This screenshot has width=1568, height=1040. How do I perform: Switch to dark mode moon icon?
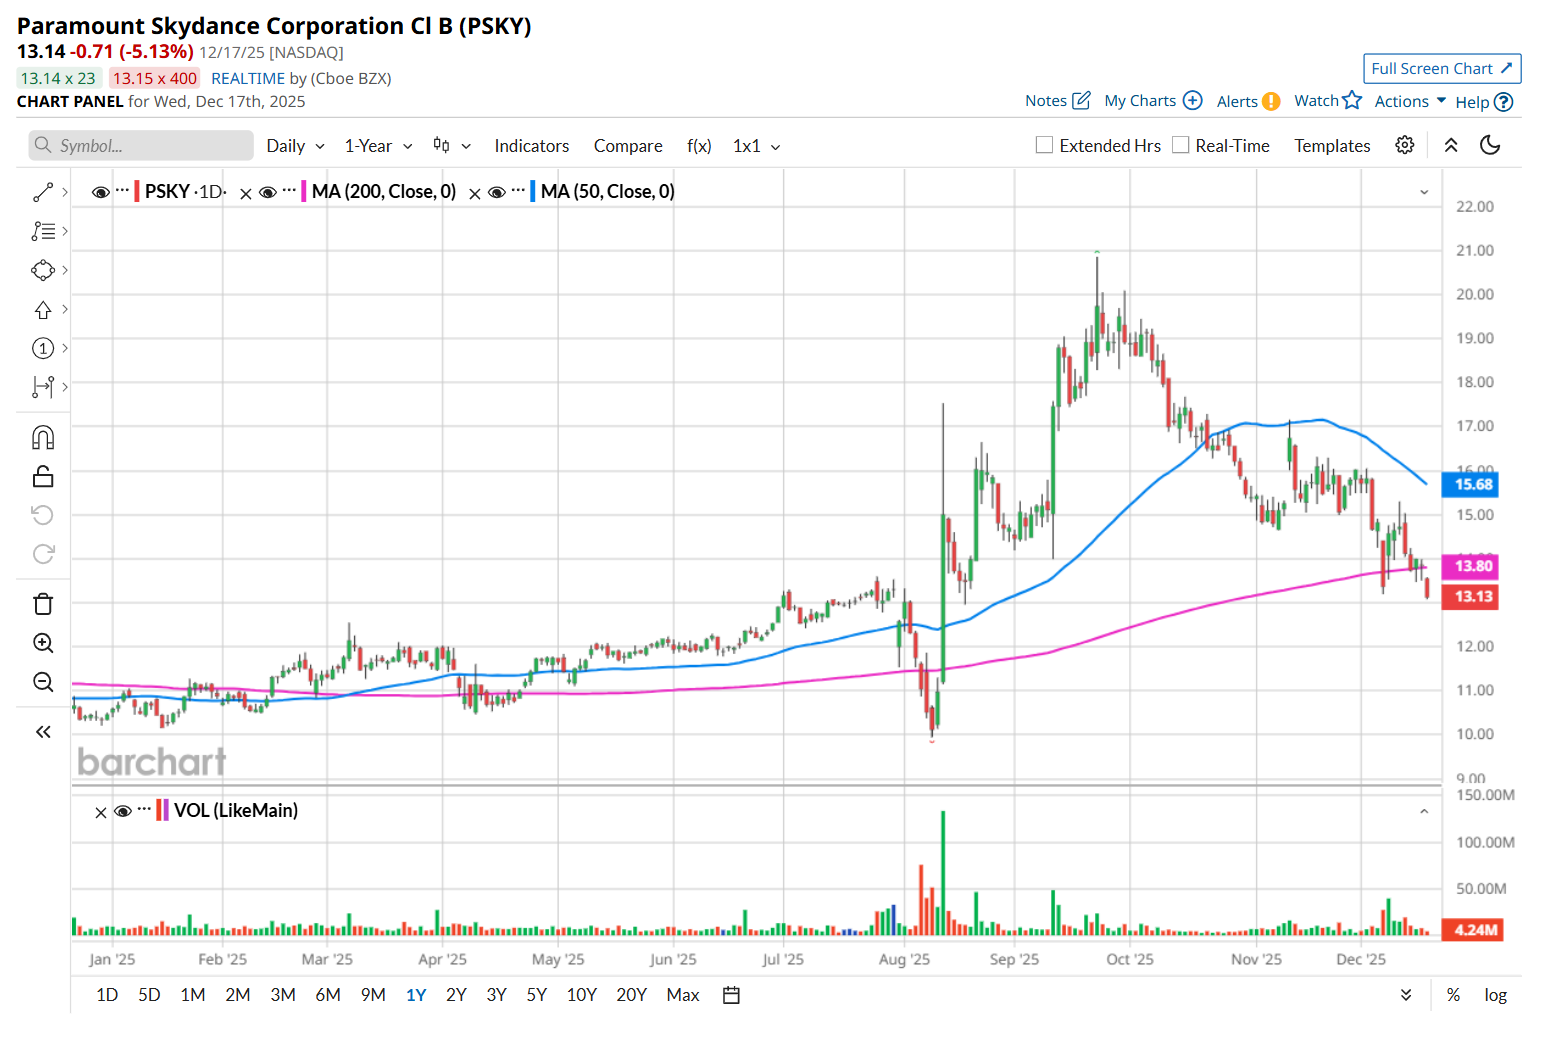coord(1490,145)
